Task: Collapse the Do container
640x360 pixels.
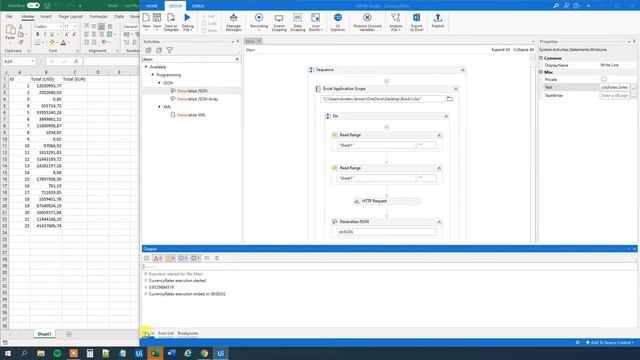Action: pyautogui.click(x=446, y=117)
